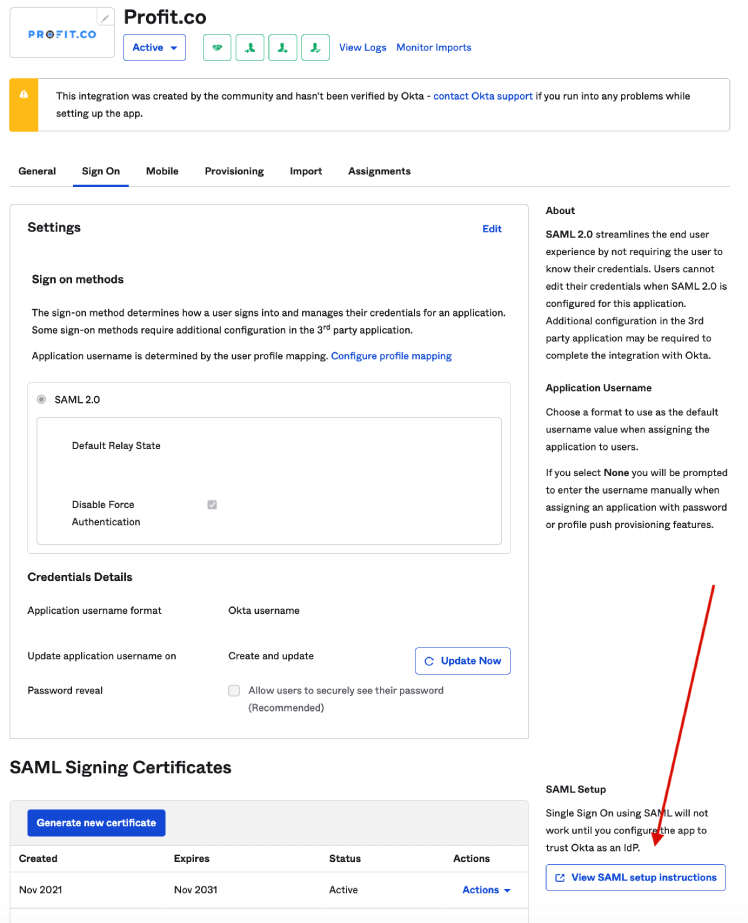The width and height of the screenshot is (748, 923).
Task: Click the 'SAML Signing Certificates' heading
Action: click(x=121, y=768)
